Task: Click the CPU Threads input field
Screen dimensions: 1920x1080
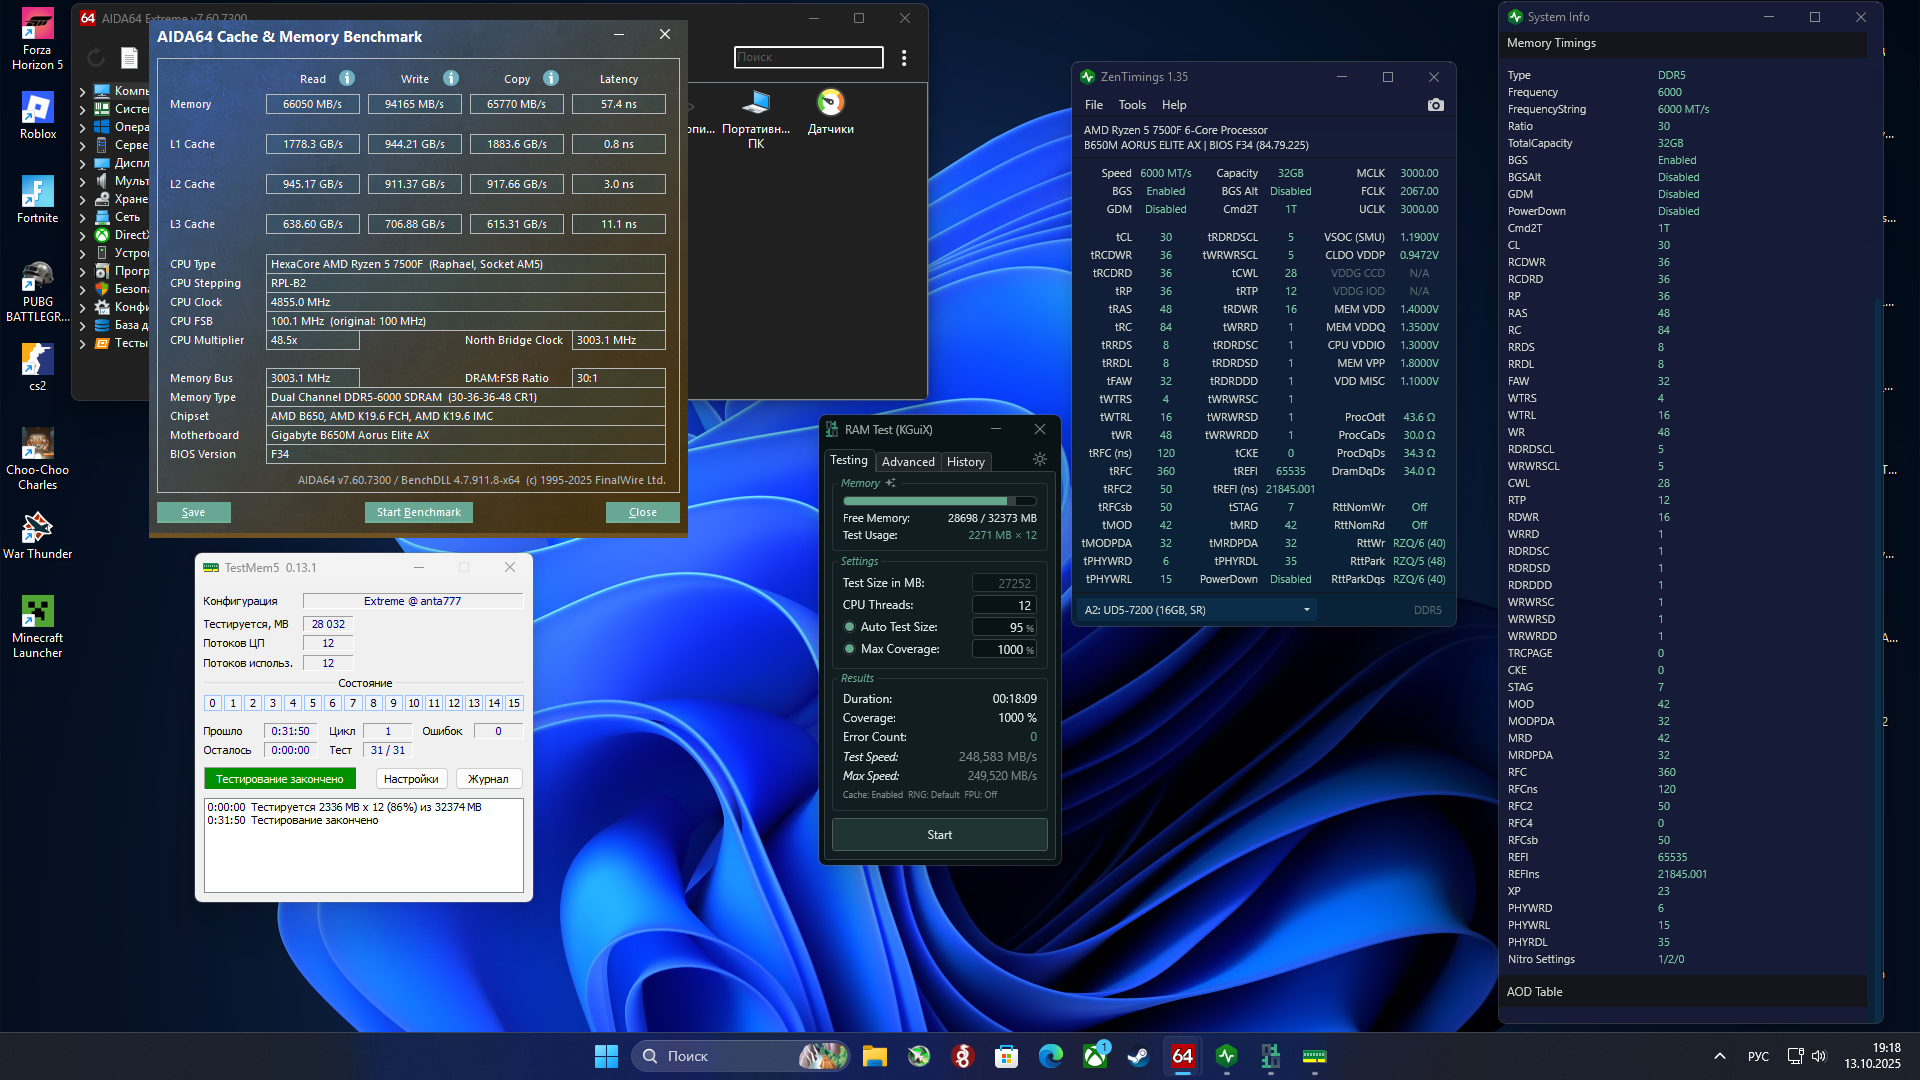Action: [x=1004, y=605]
